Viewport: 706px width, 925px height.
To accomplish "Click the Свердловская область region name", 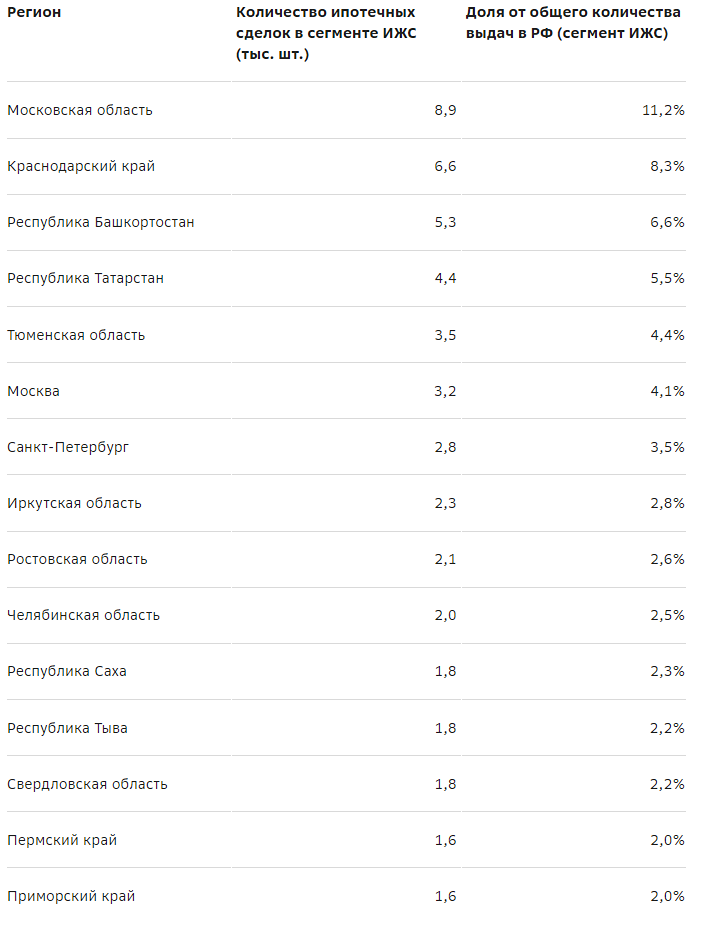I will 87,784.
